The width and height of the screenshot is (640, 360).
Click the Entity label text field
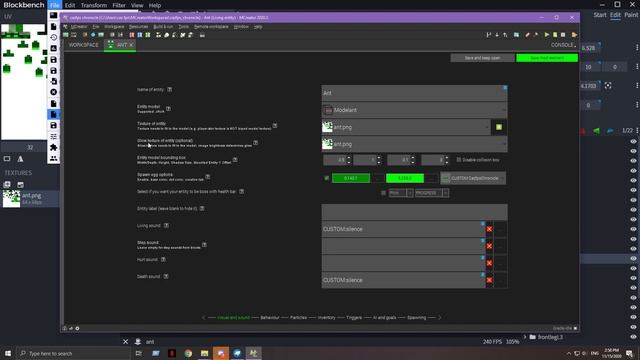point(414,212)
